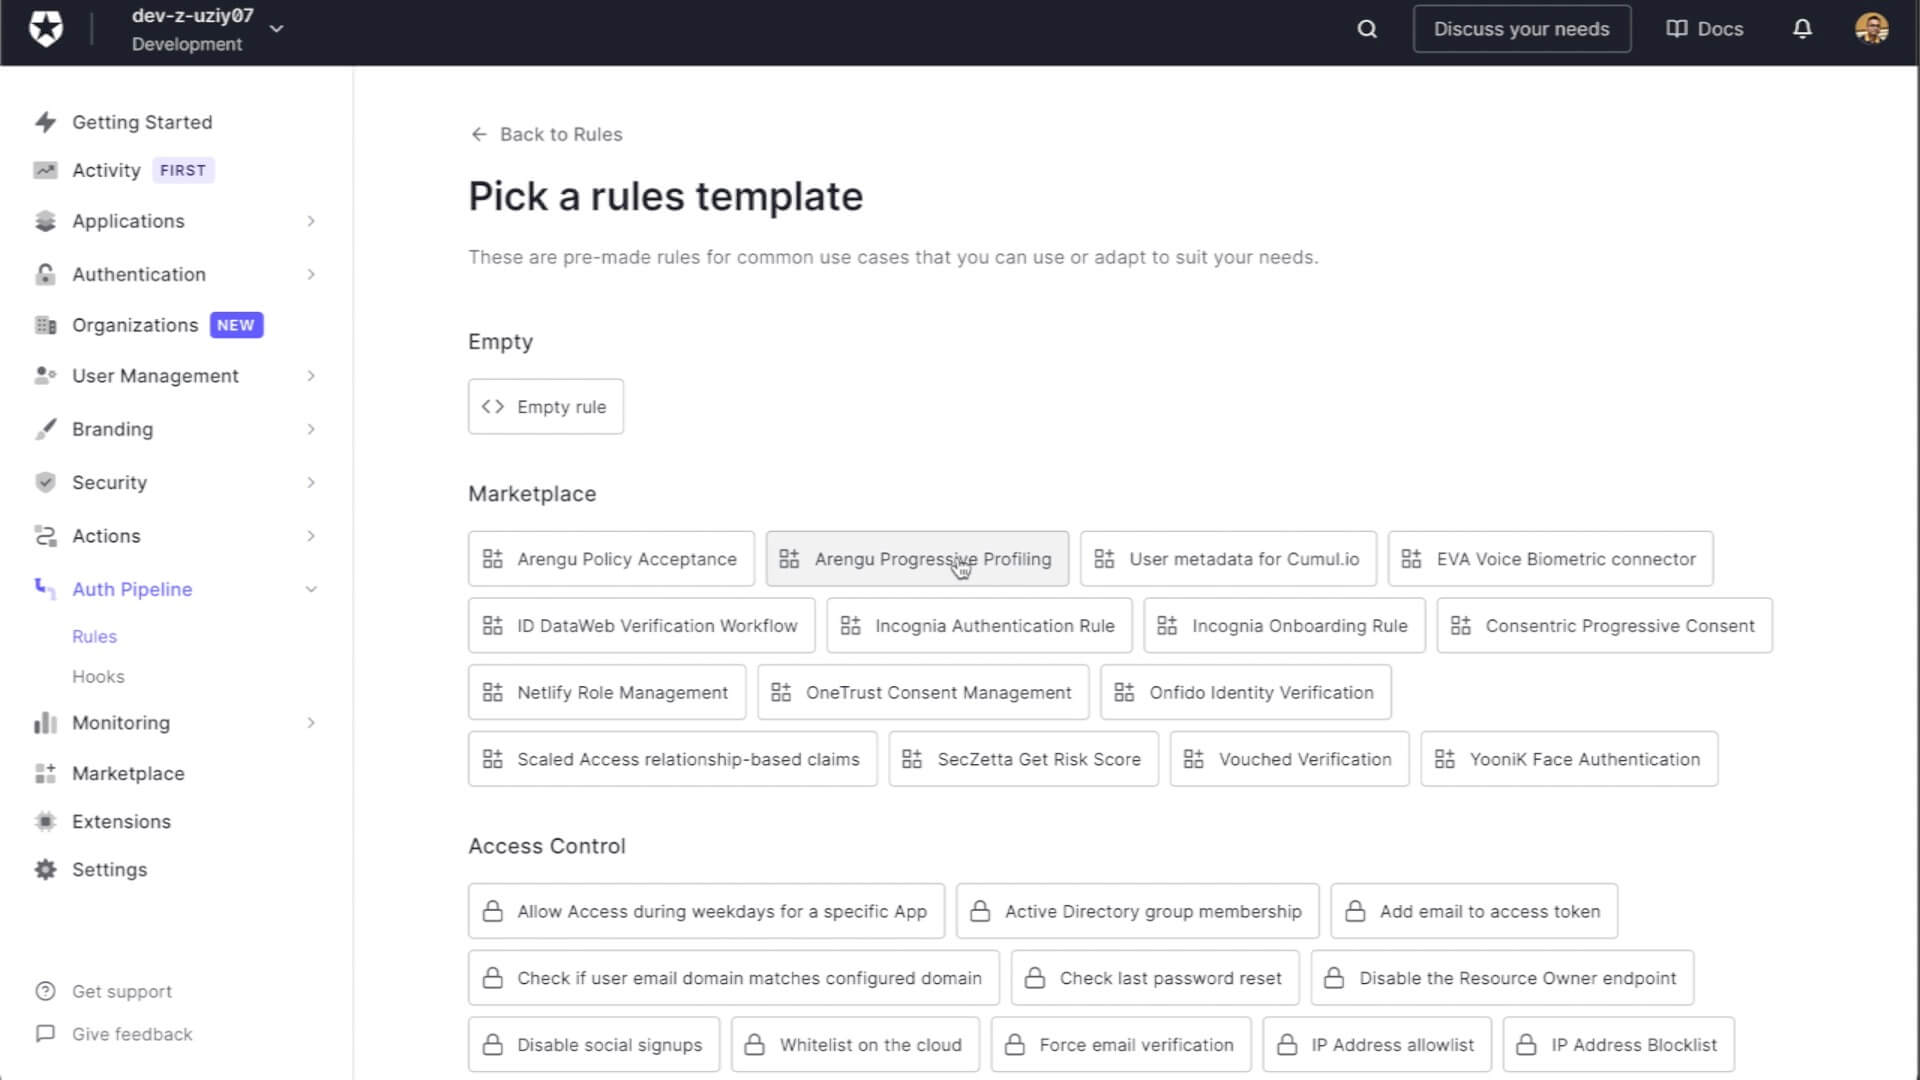1920x1080 pixels.
Task: Click the Activity chart icon
Action: point(45,170)
